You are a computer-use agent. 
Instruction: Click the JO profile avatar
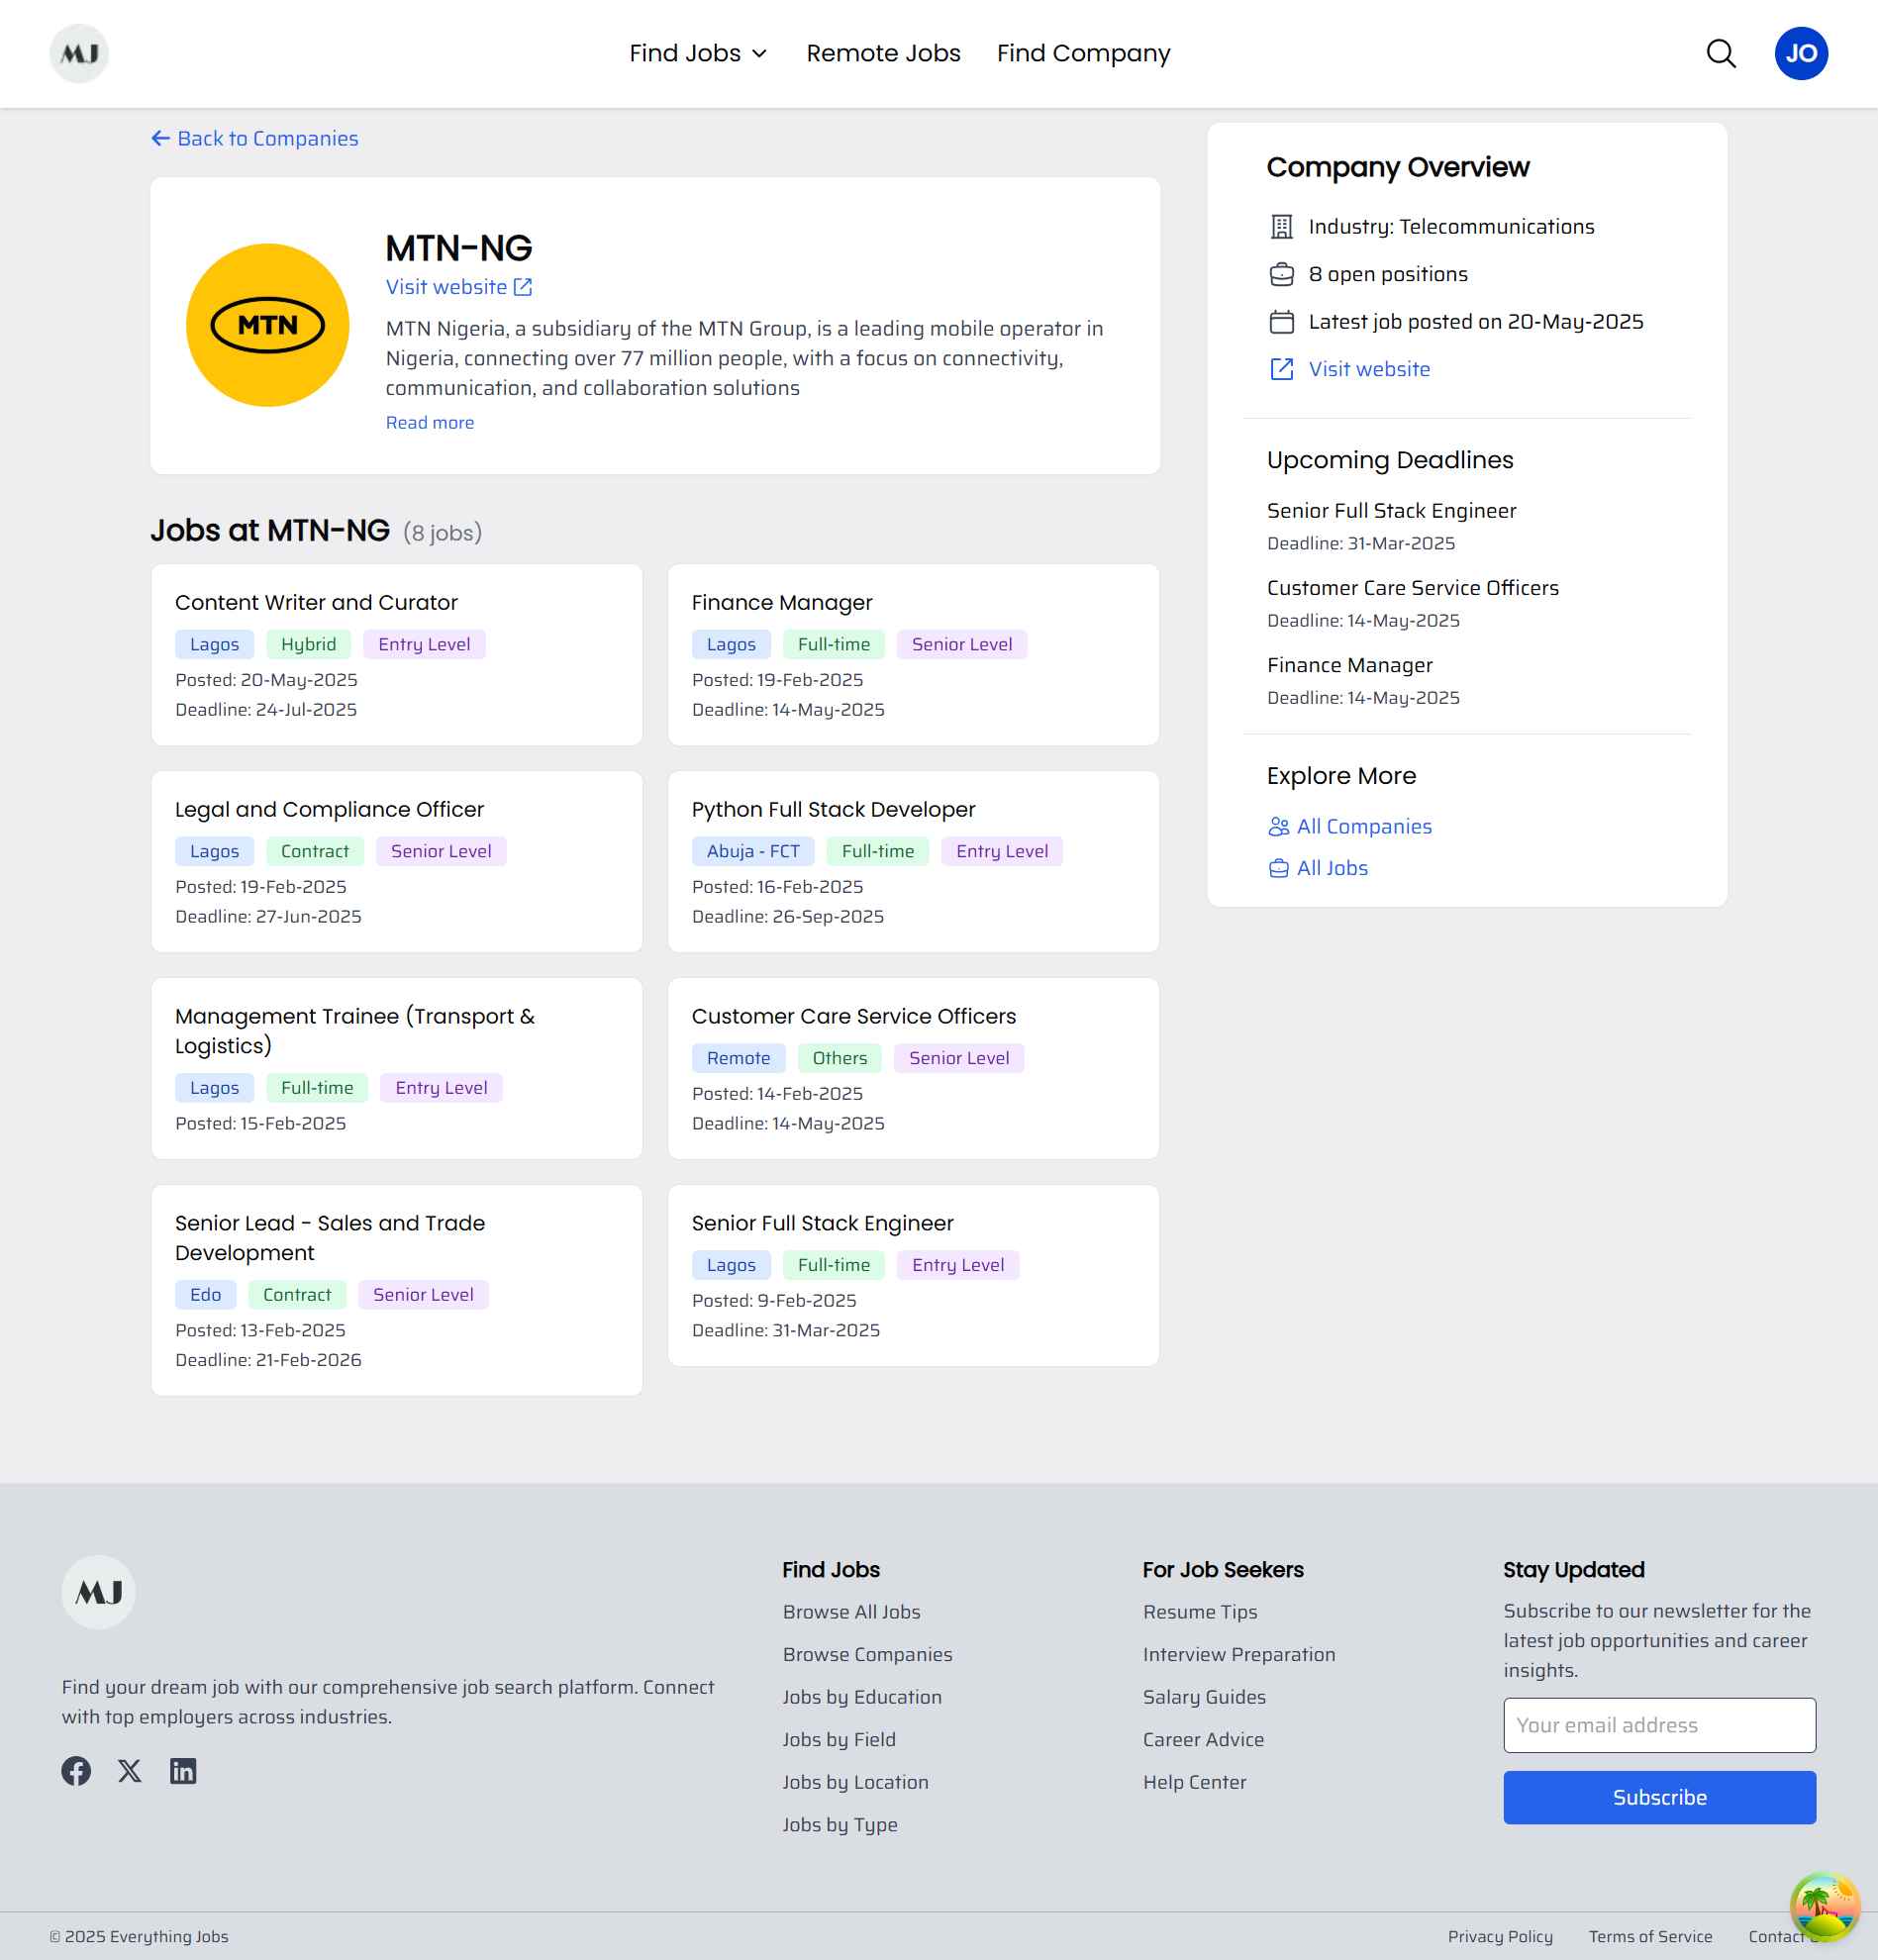(x=1802, y=53)
